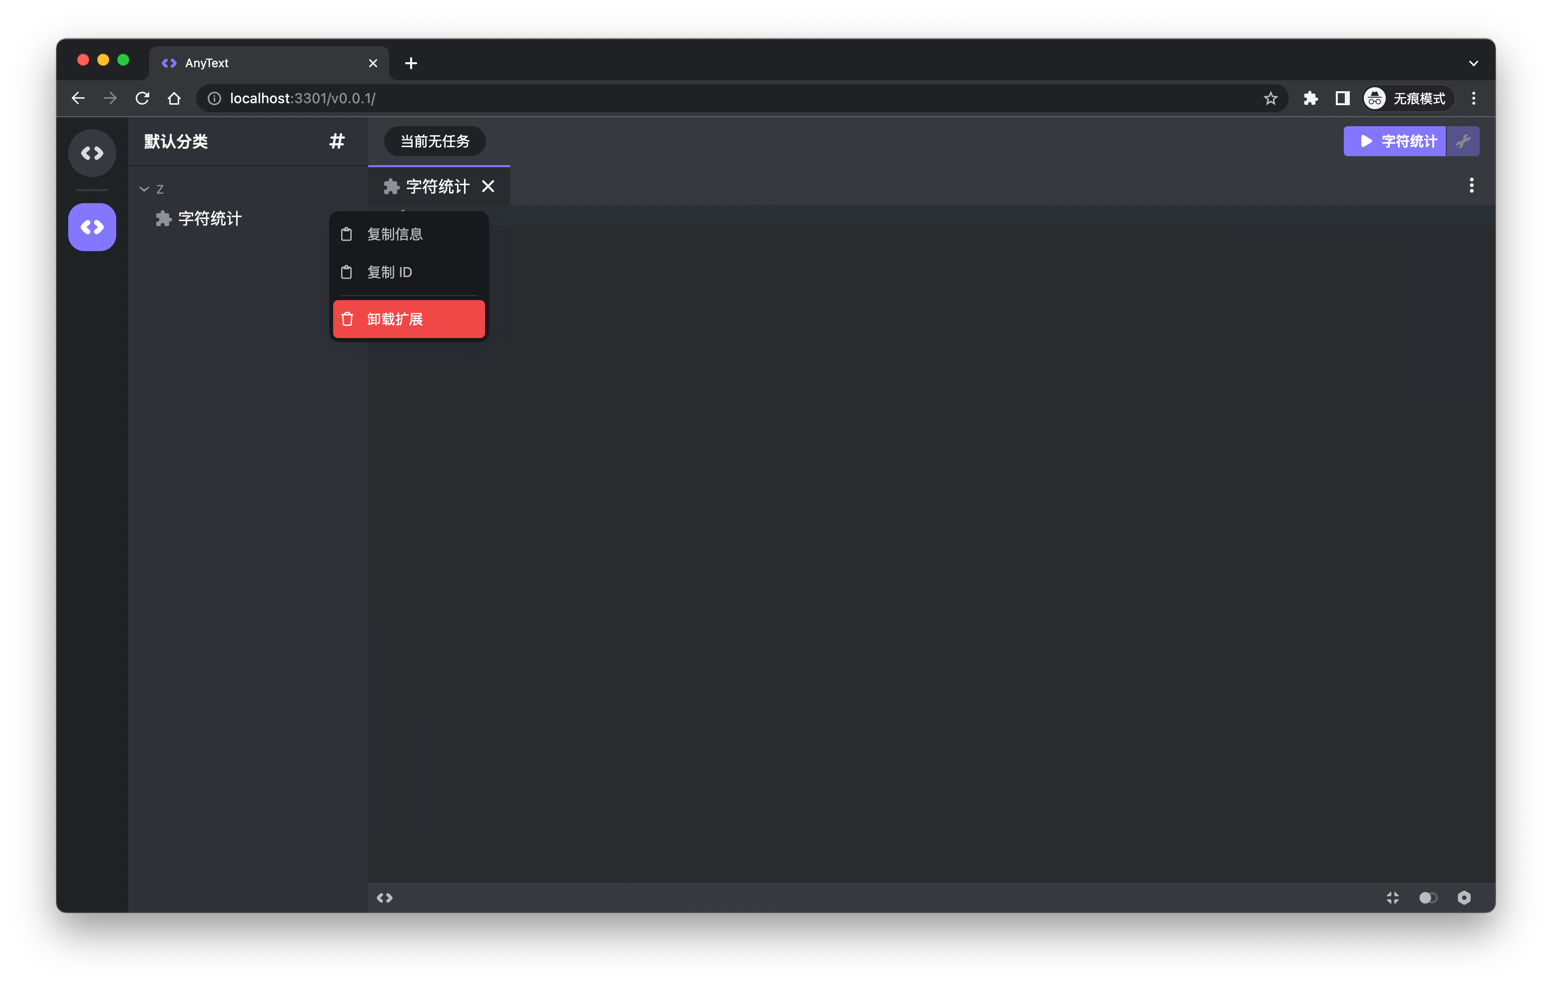Open settings hexagon icon in bottom bar
The width and height of the screenshot is (1552, 987).
1464,898
